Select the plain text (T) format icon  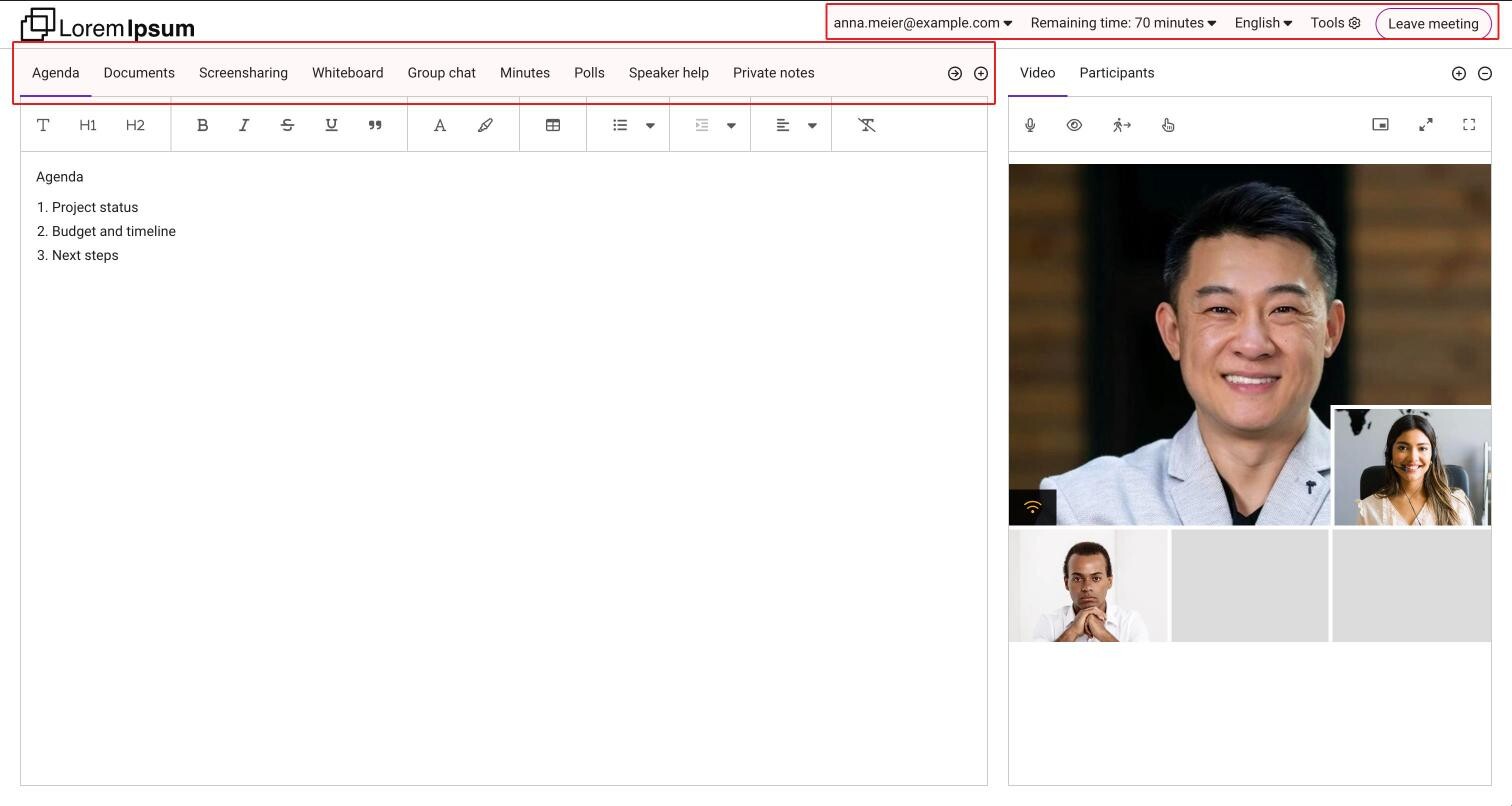(43, 125)
